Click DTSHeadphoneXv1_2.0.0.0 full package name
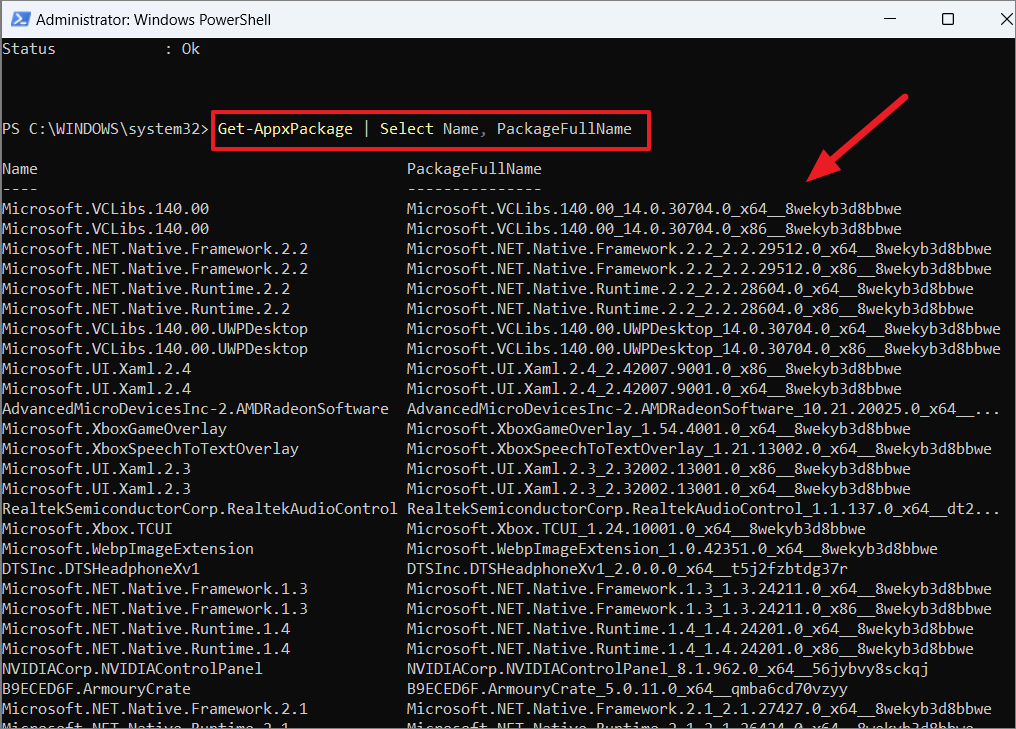 click(x=627, y=569)
